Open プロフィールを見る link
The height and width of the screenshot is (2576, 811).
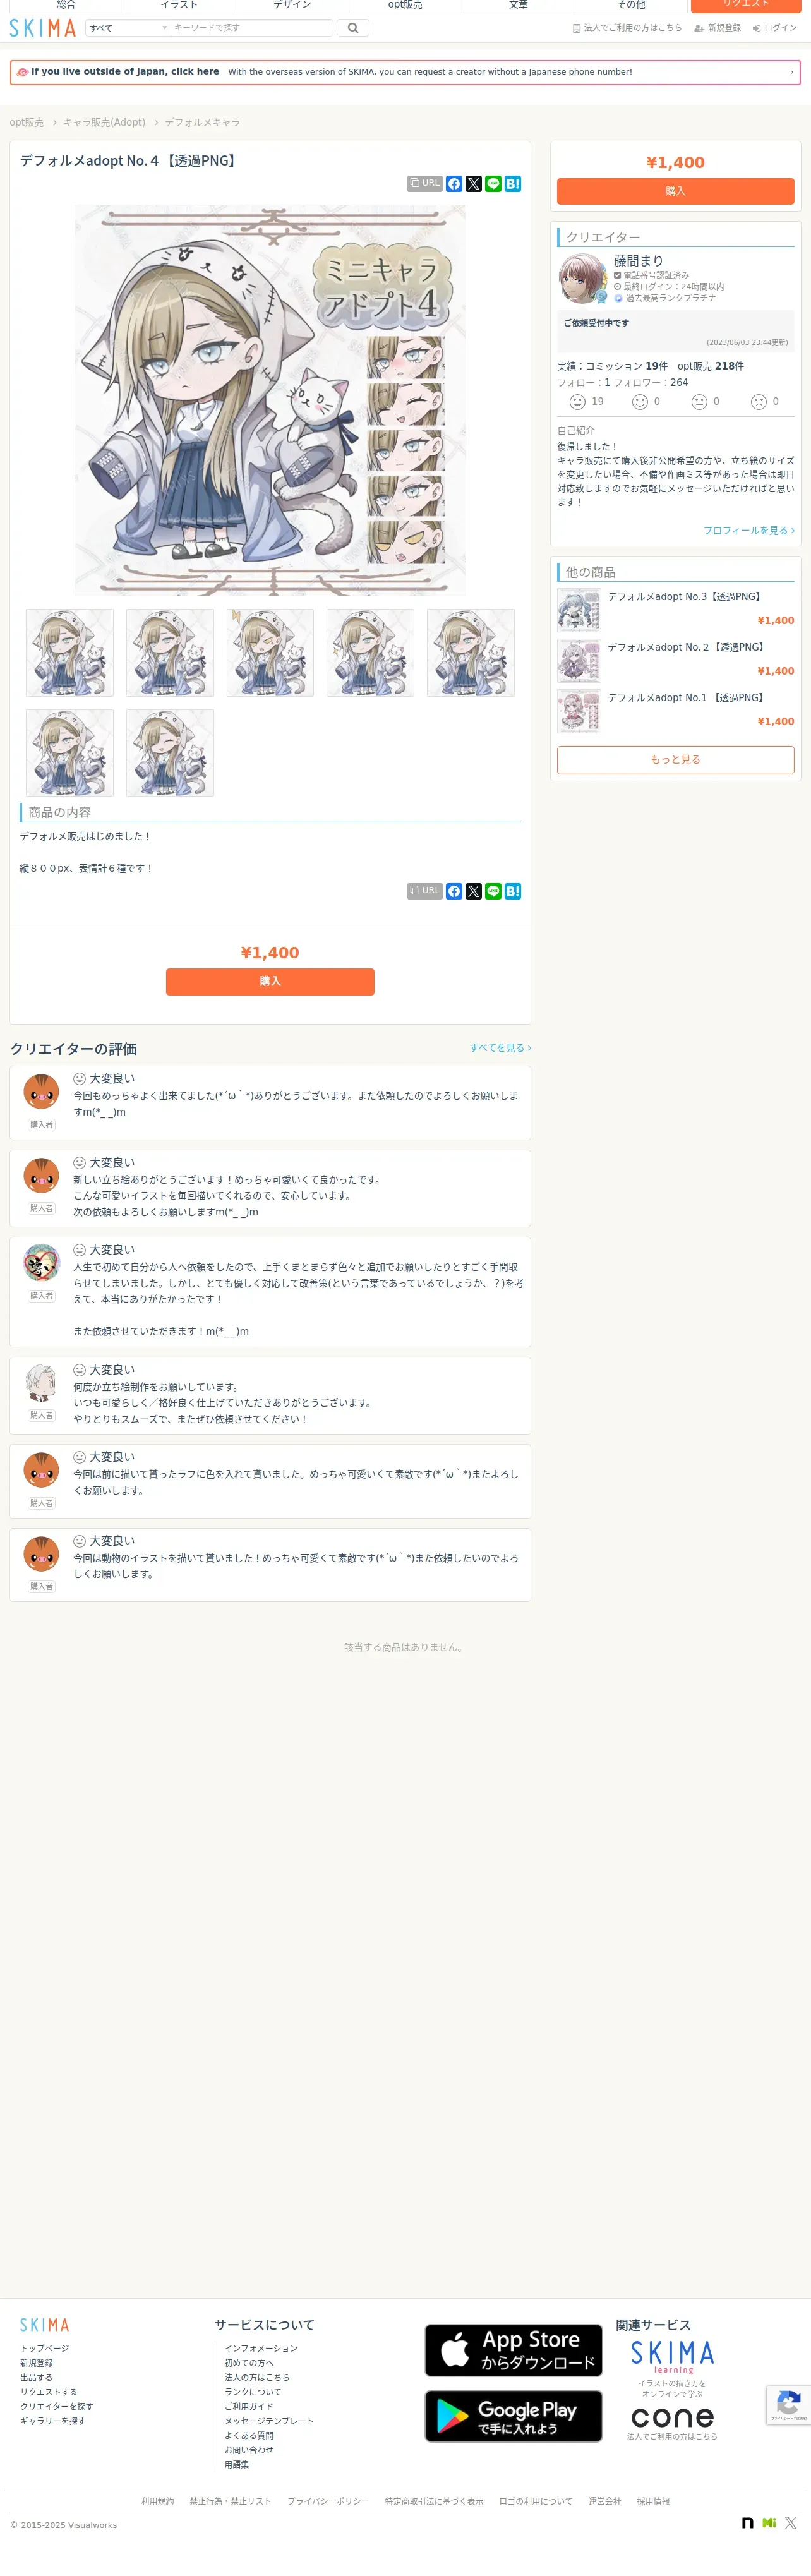point(749,530)
